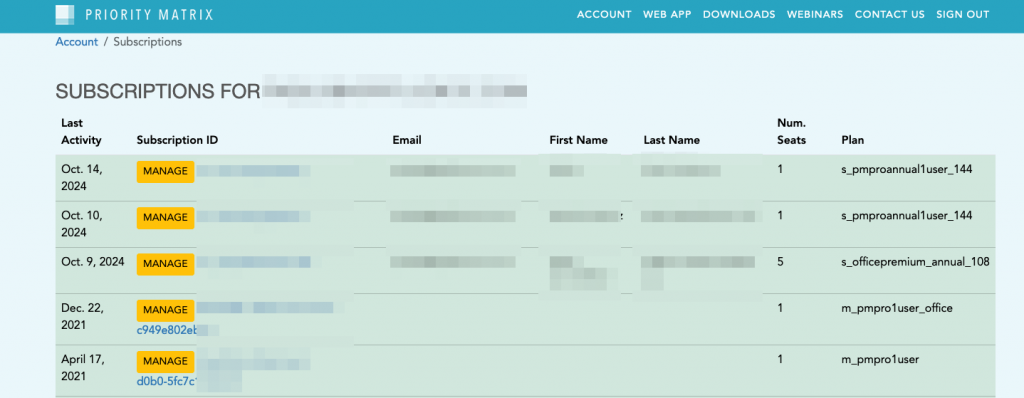Select plan m_pmpro1user_office cell
This screenshot has width=1024, height=398.
pos(897,308)
